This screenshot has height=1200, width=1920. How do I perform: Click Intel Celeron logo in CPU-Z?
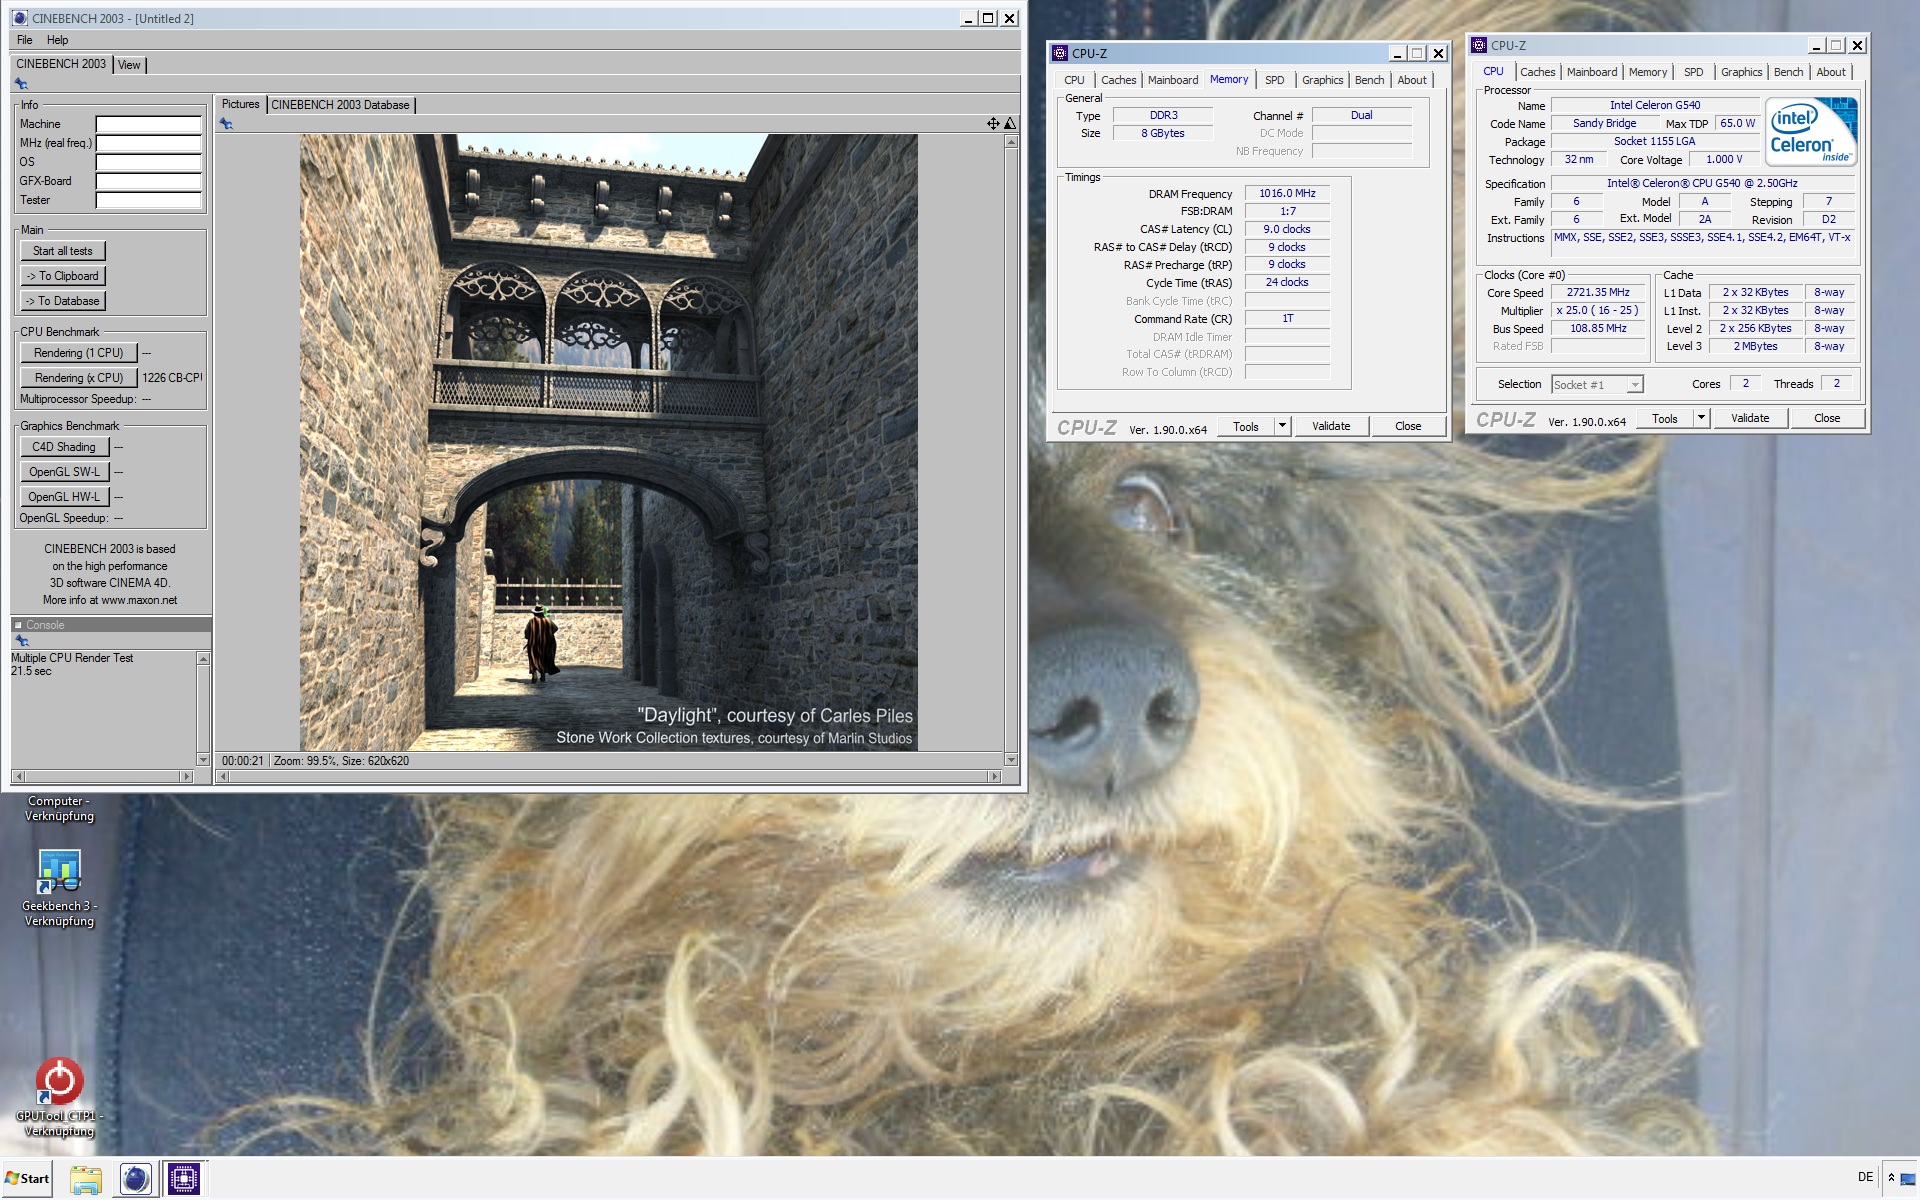point(1811,131)
